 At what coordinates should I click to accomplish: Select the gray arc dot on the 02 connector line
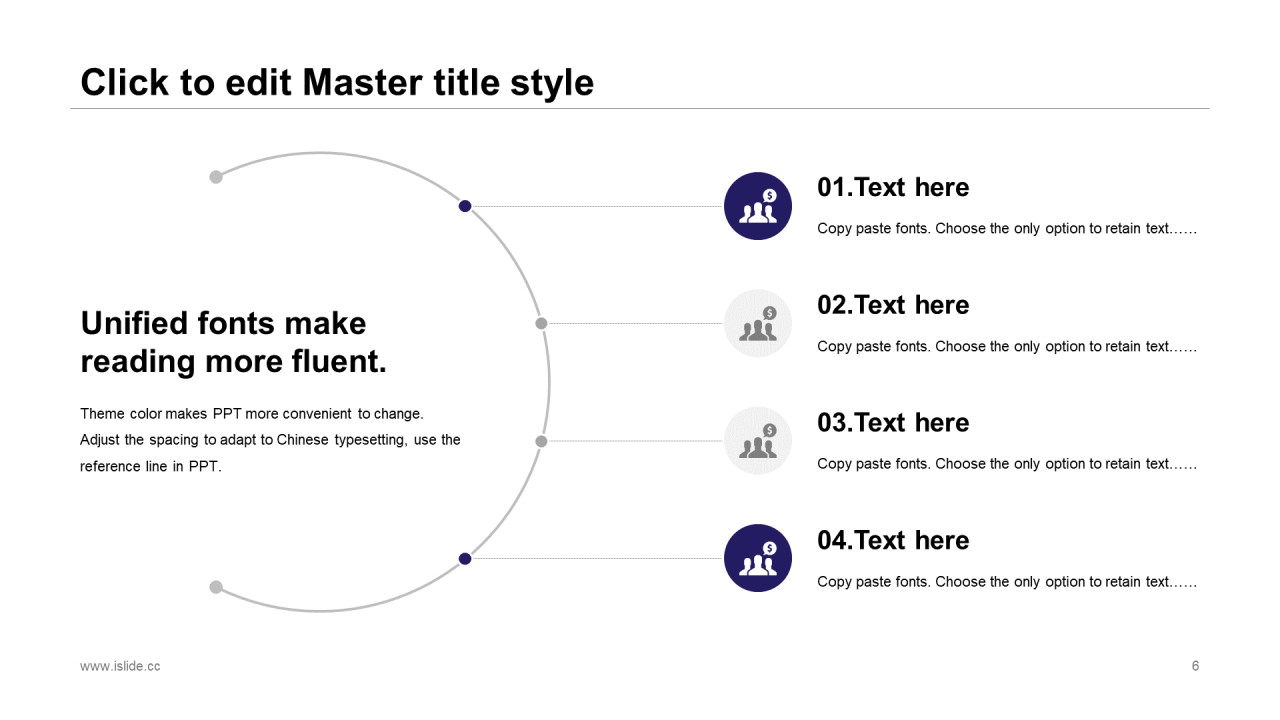tap(541, 323)
